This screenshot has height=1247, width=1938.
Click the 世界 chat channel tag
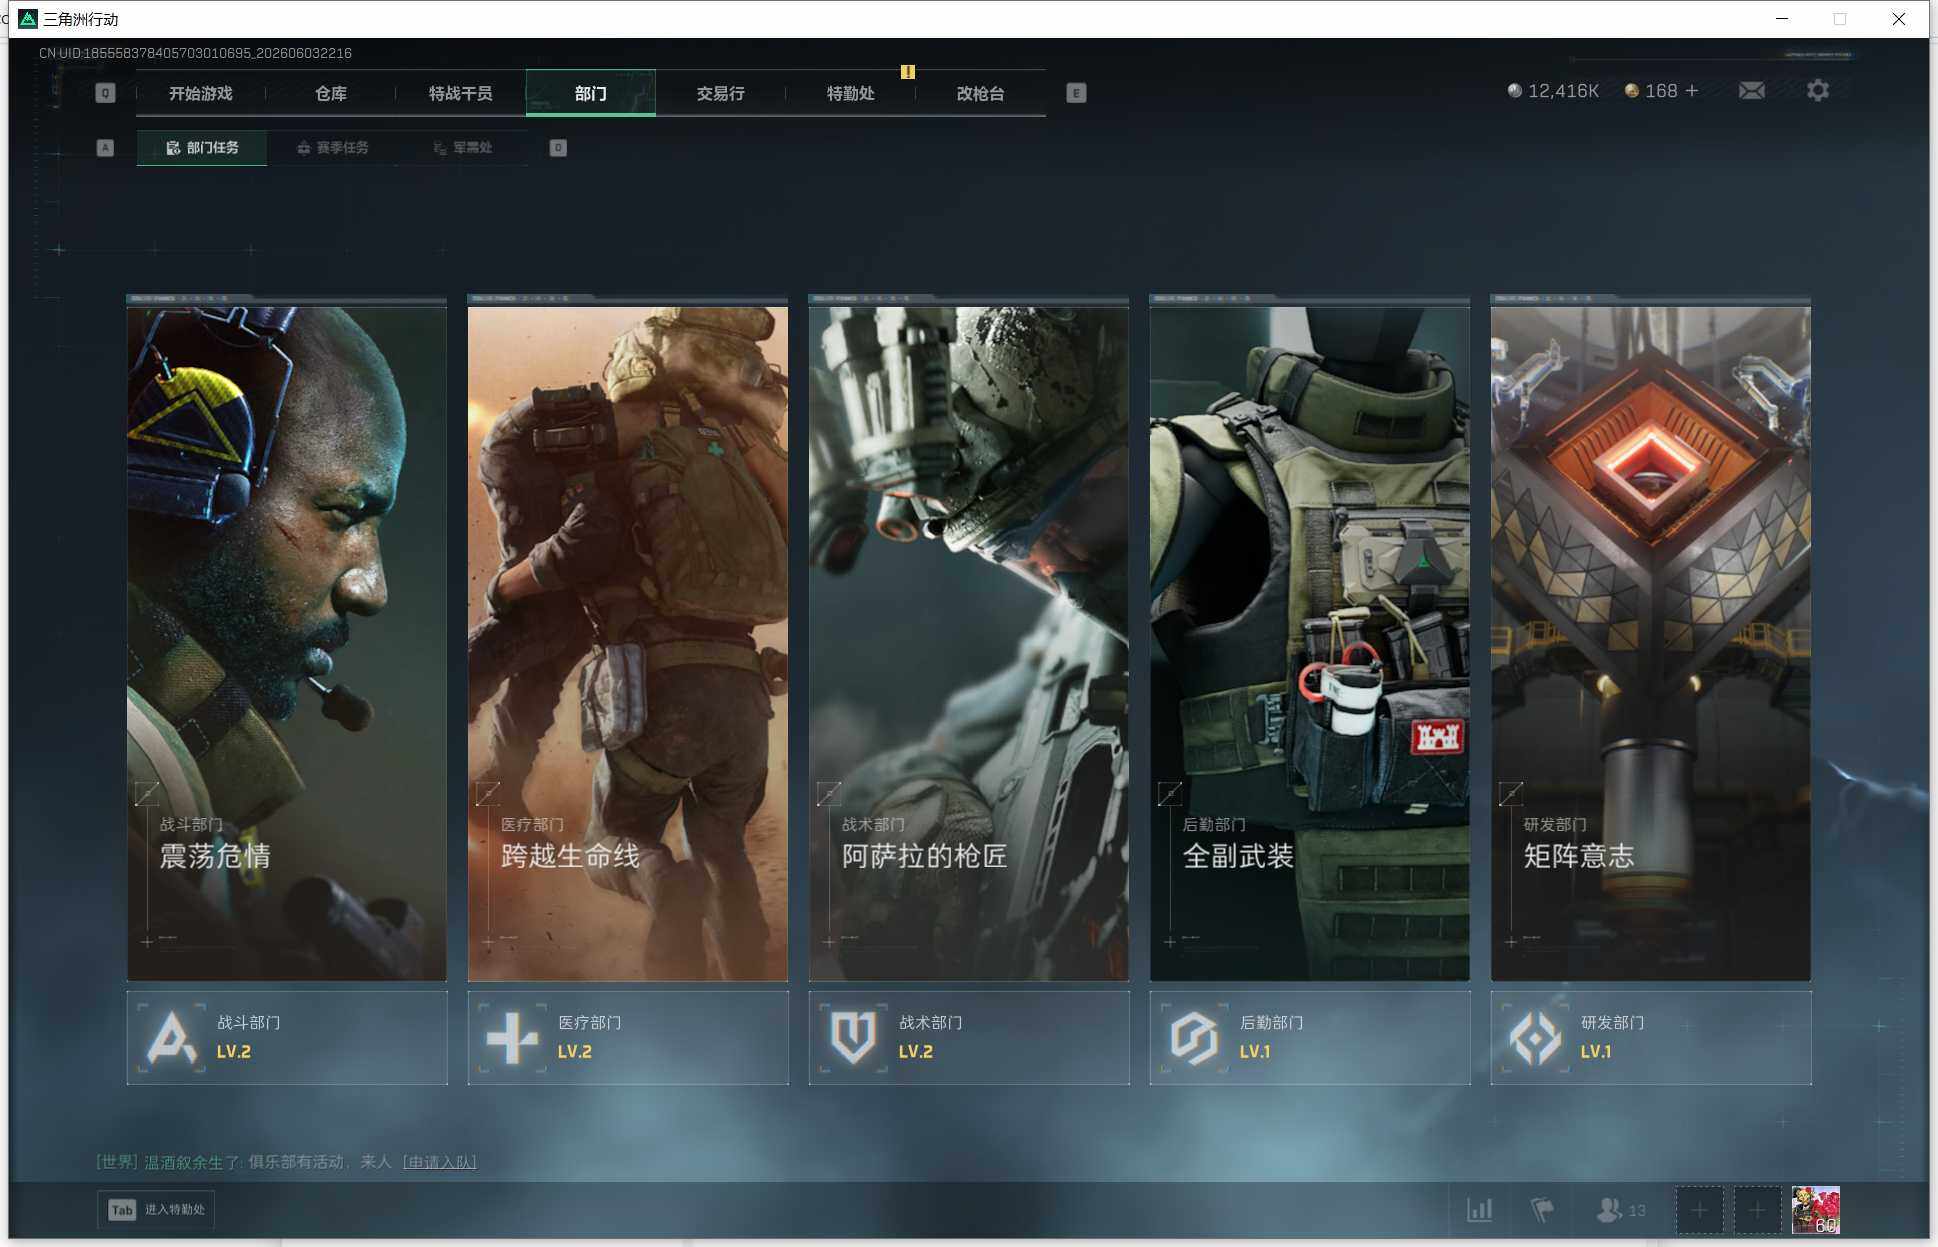coord(117,1162)
